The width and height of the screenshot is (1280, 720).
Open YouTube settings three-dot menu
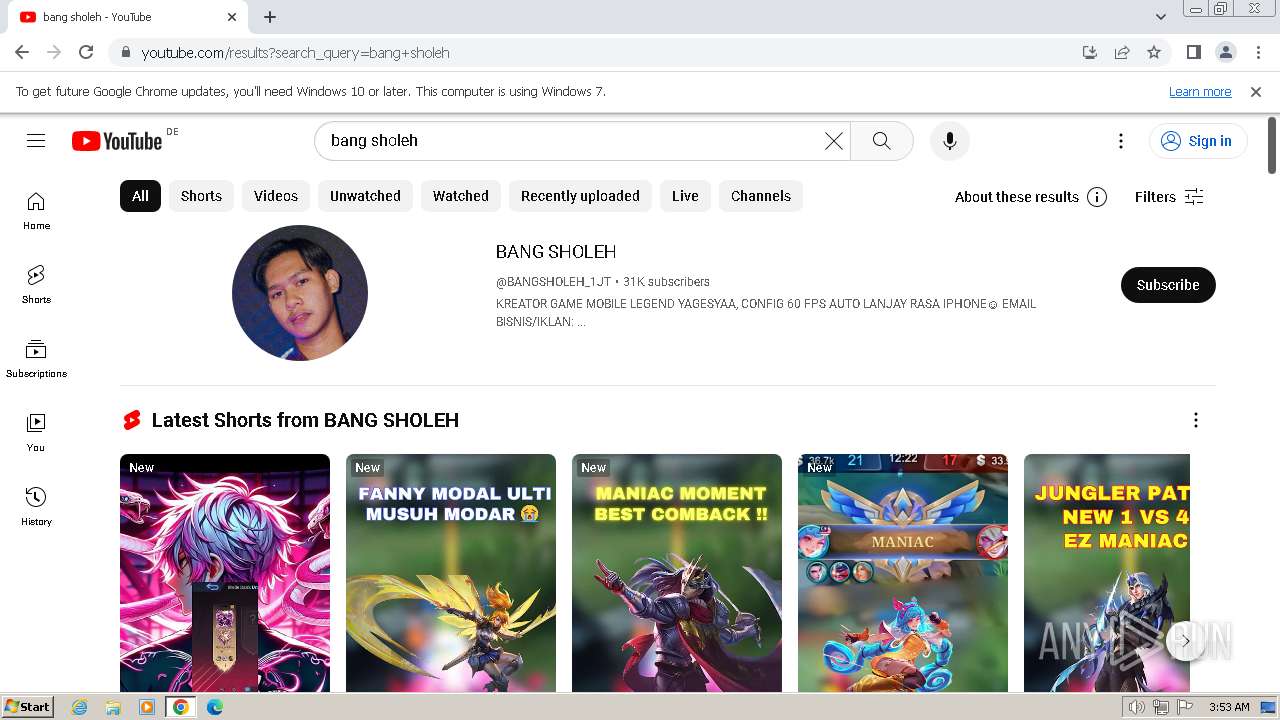tap(1121, 141)
